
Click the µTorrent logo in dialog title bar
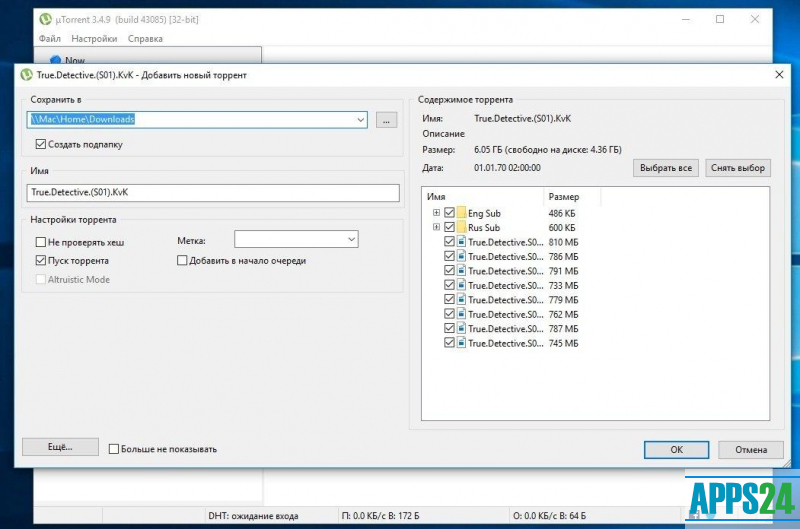tap(26, 75)
